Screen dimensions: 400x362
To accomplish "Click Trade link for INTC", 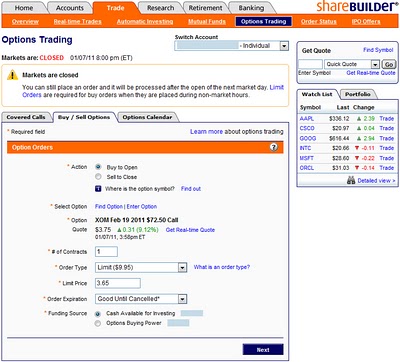I will pyautogui.click(x=387, y=148).
